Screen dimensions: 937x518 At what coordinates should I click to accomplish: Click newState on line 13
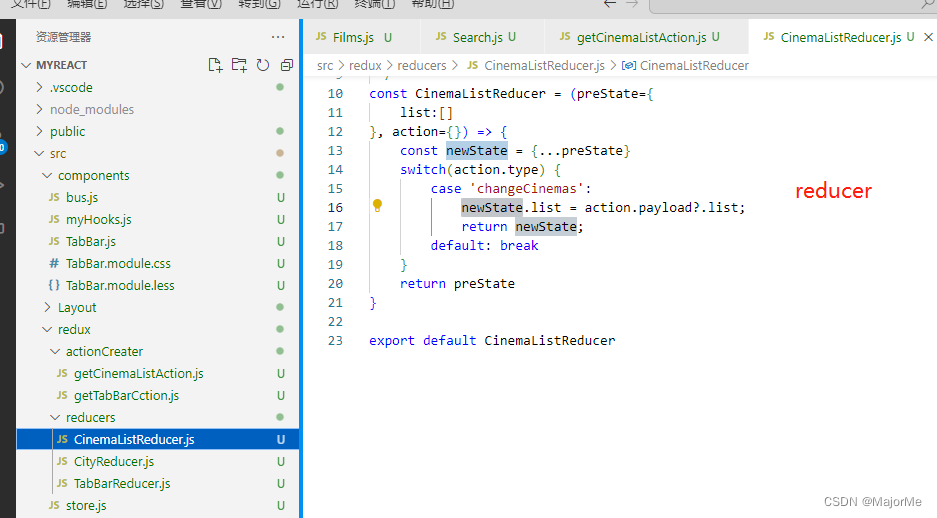pyautogui.click(x=476, y=151)
